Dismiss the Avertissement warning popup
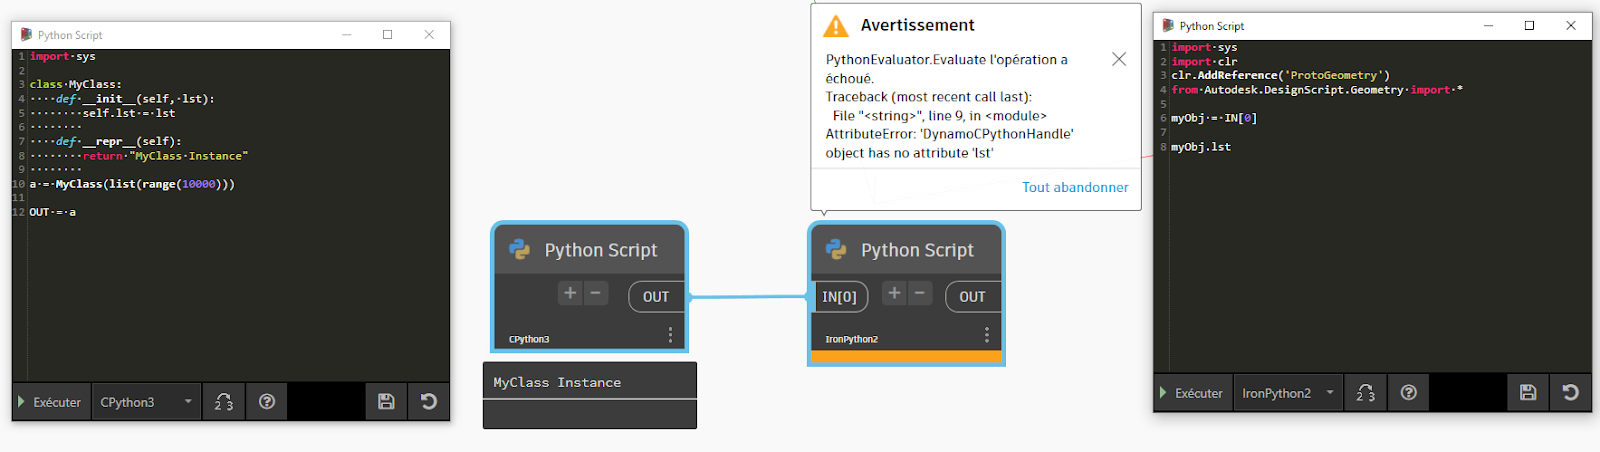The image size is (1600, 452). tap(1119, 59)
